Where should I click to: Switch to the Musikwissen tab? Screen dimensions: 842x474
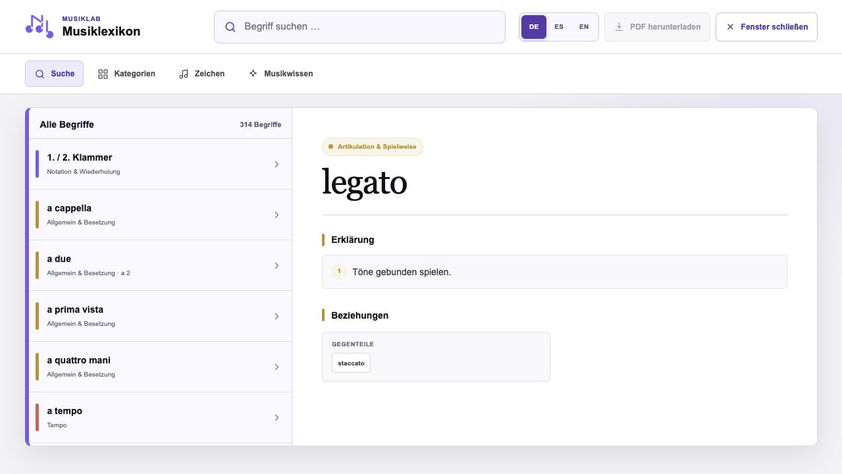281,74
